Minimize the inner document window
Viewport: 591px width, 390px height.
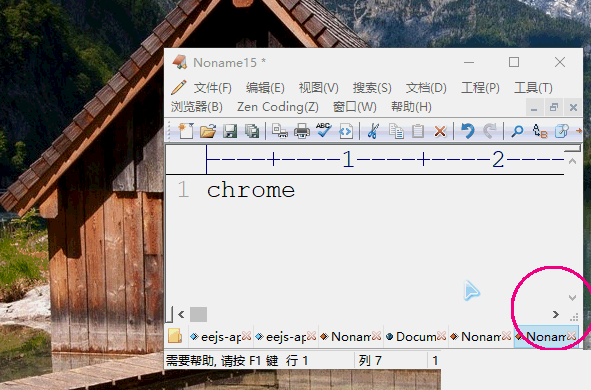pyautogui.click(x=534, y=107)
